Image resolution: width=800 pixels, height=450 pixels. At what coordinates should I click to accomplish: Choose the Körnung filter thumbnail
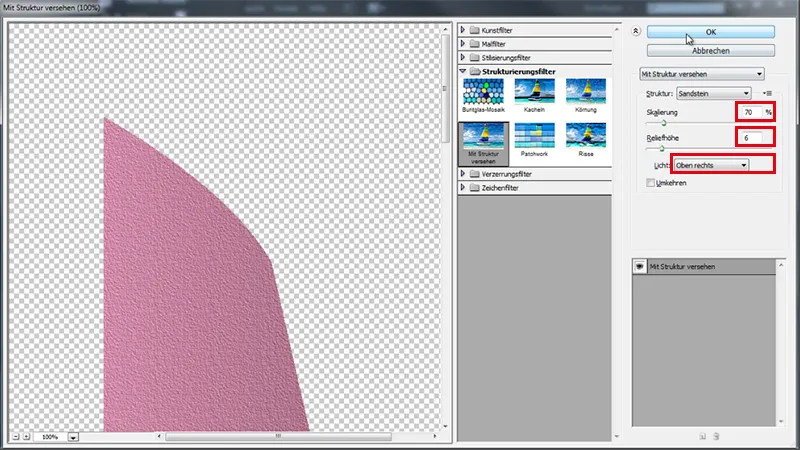click(x=586, y=91)
